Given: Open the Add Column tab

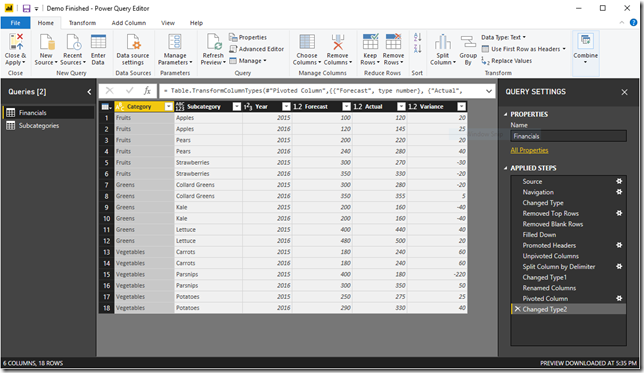Looking at the screenshot, I should click(x=129, y=23).
